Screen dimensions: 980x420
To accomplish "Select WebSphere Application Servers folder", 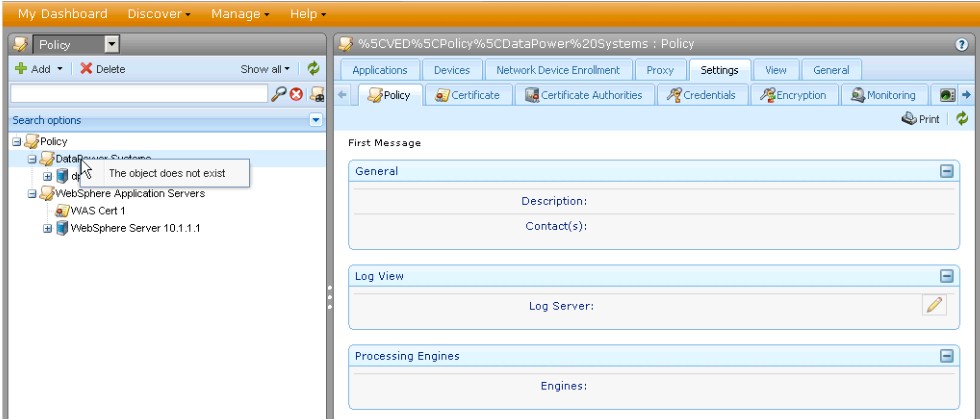I will click(x=130, y=194).
